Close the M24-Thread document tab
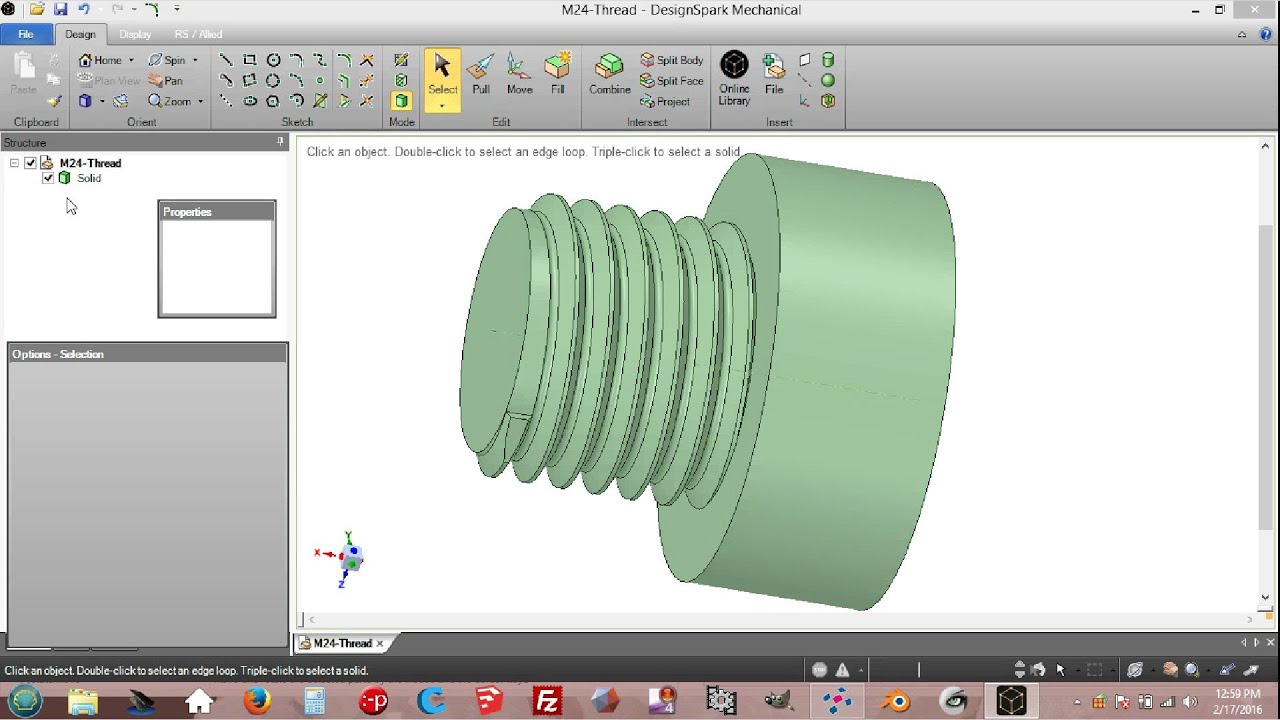 [380, 643]
